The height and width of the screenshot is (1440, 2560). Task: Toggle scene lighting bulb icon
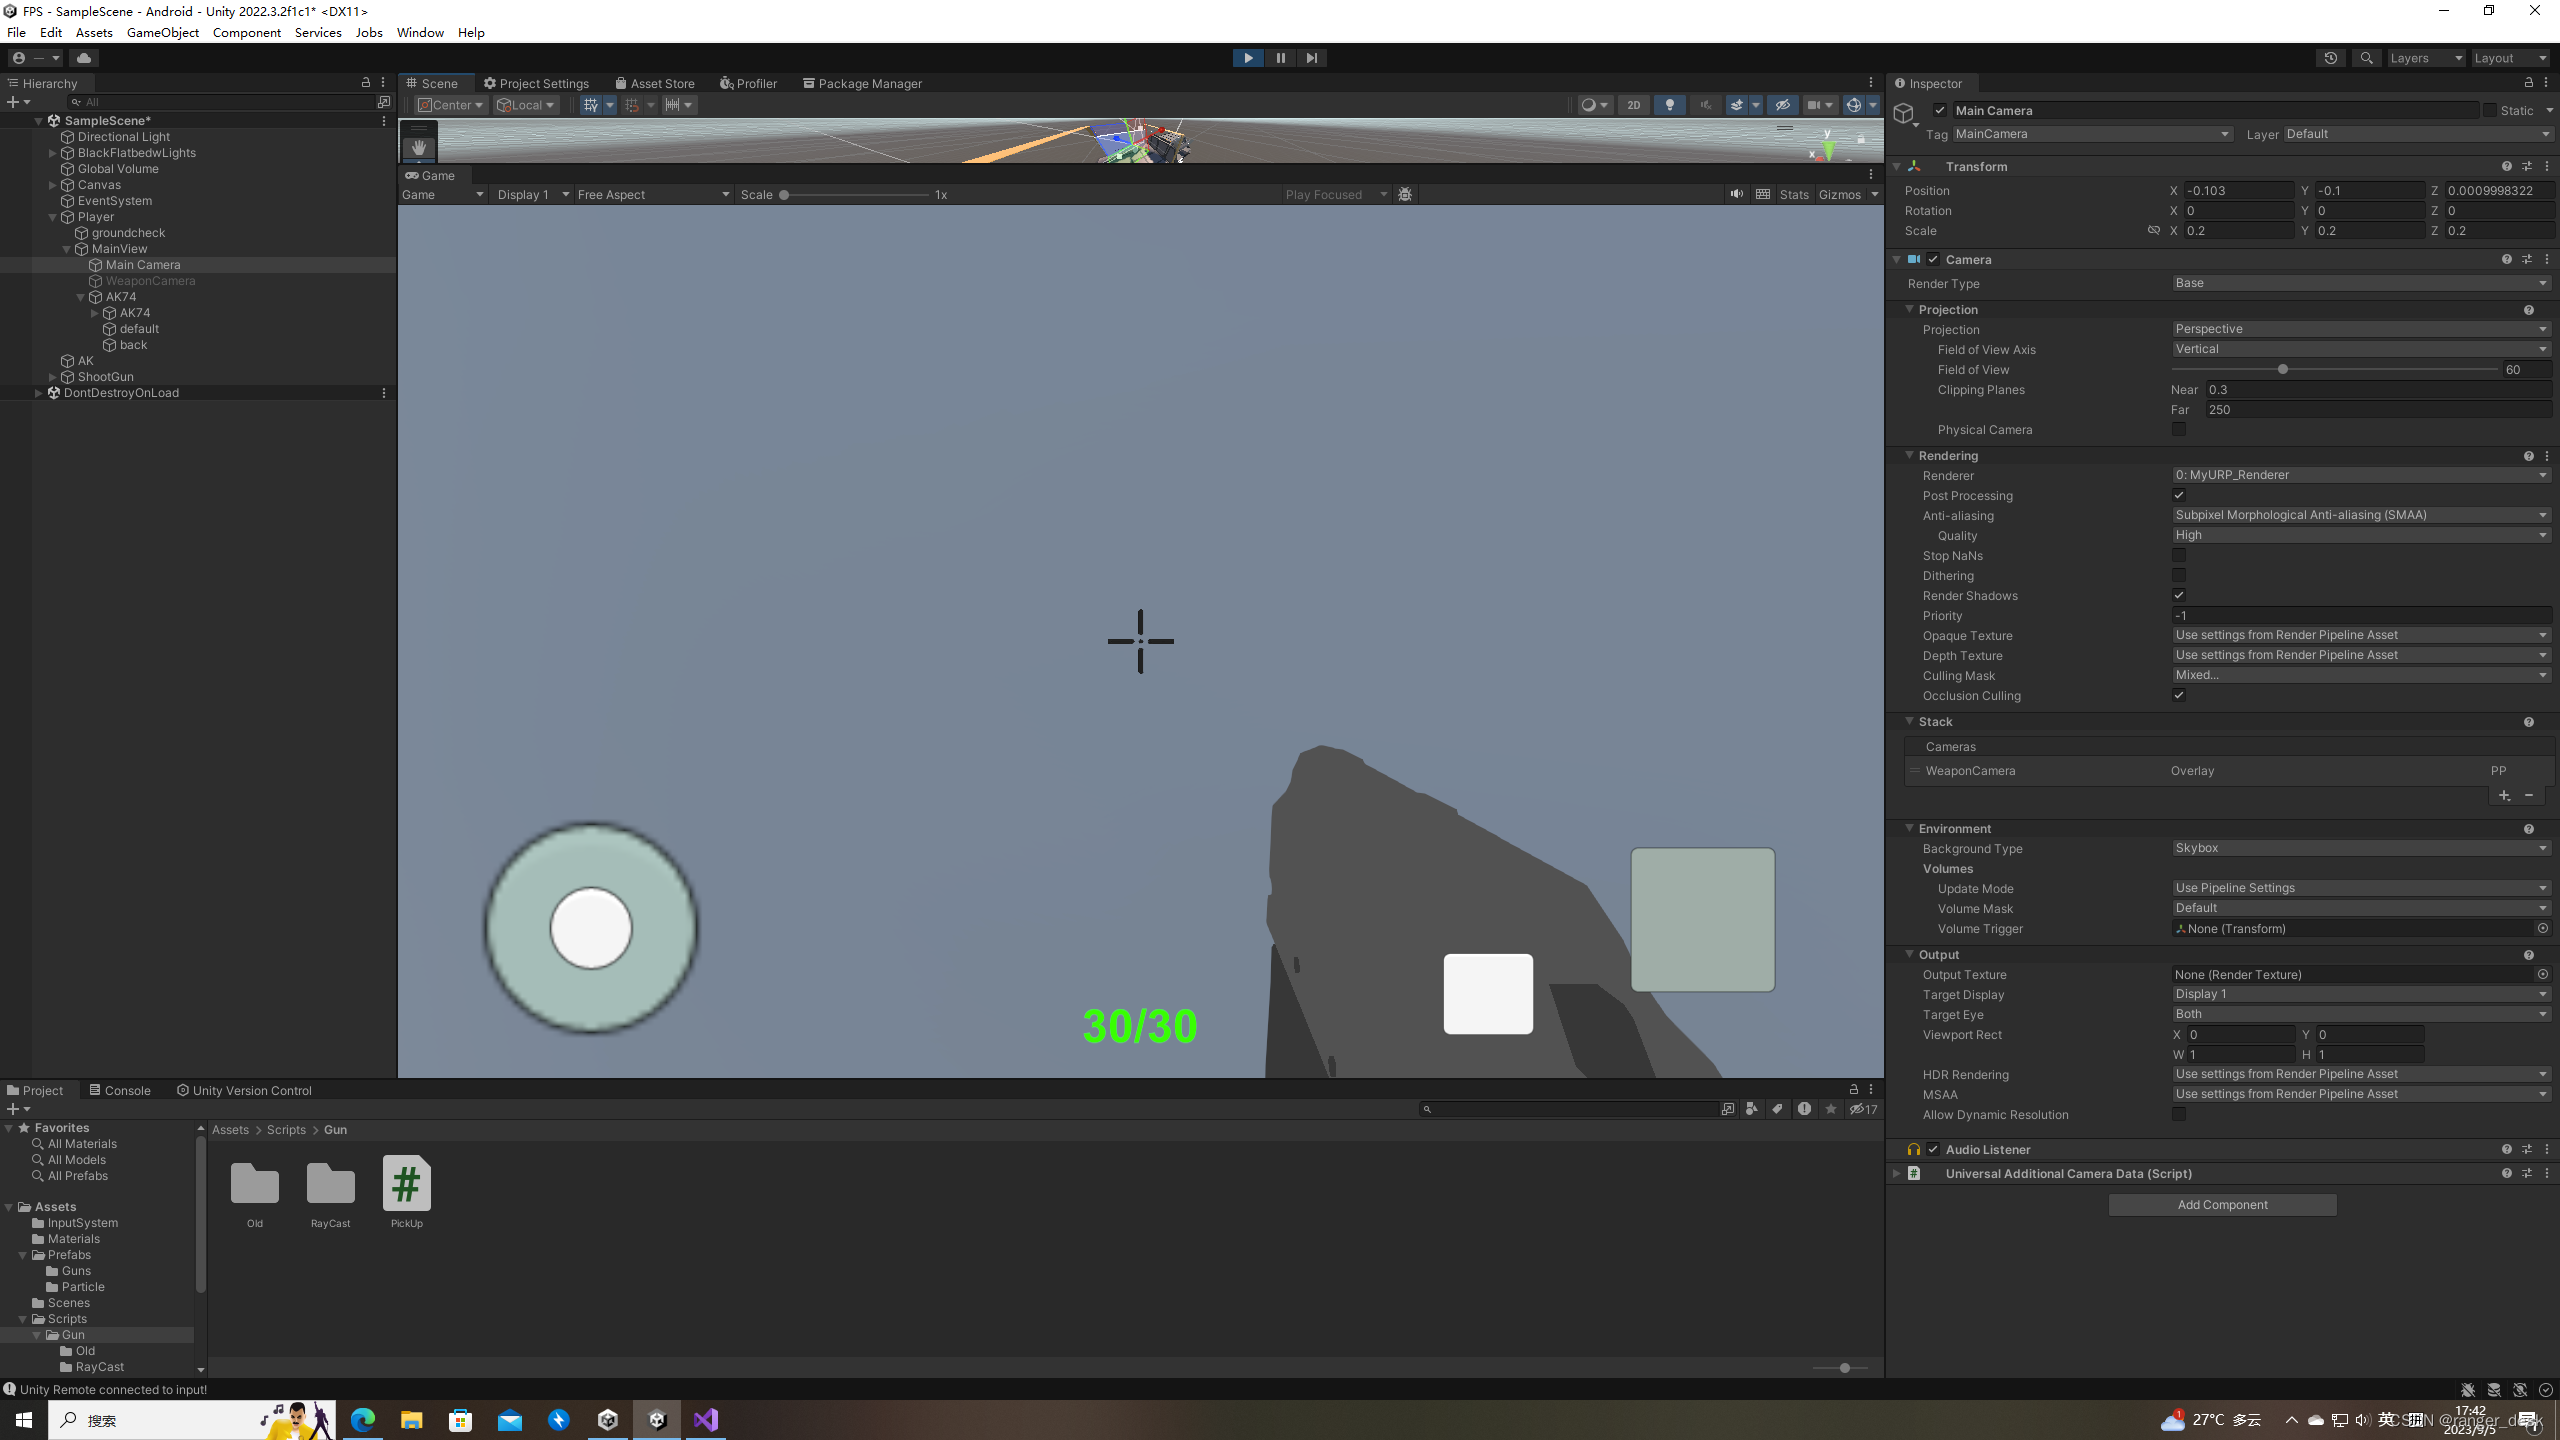pos(1669,105)
